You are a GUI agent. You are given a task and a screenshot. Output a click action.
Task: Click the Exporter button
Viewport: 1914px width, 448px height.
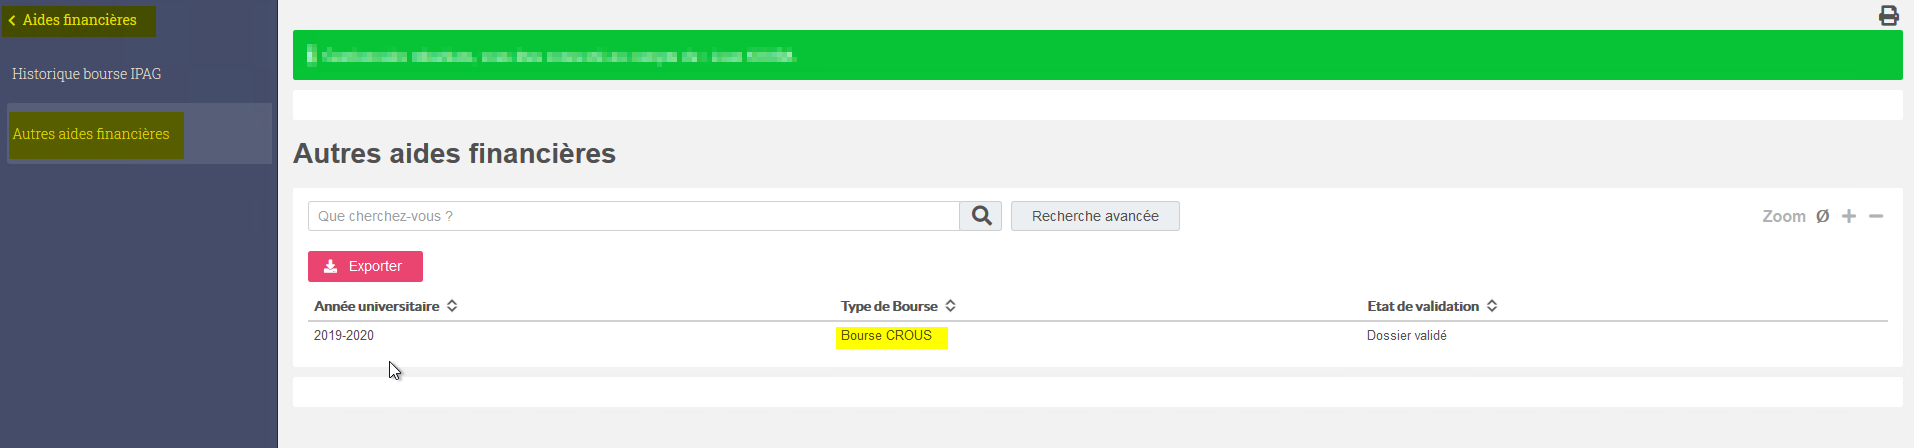click(365, 266)
